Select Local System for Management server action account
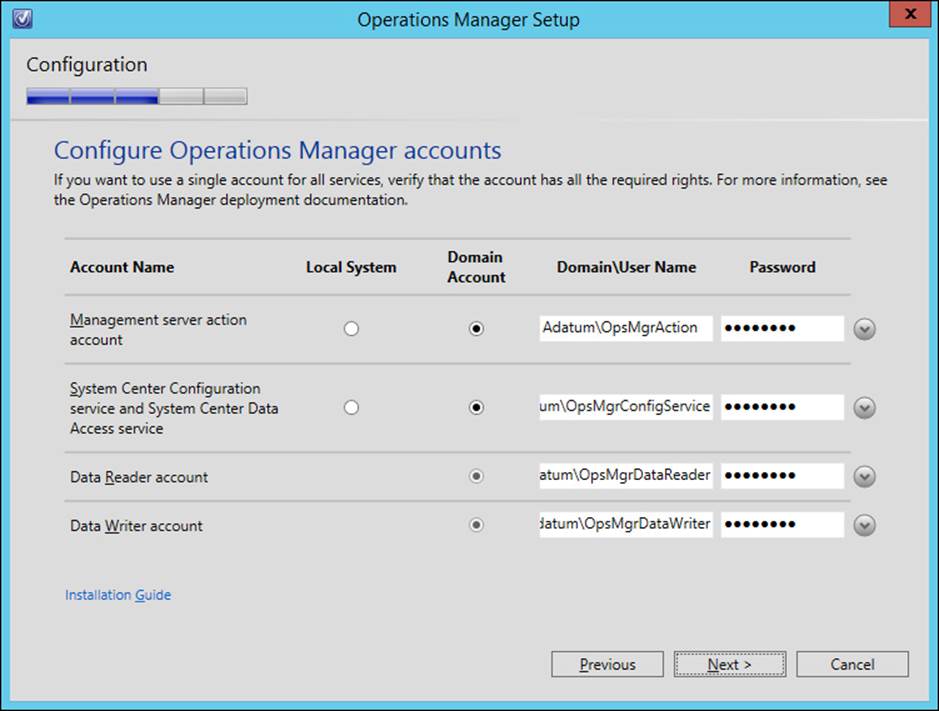Image resolution: width=939 pixels, height=711 pixels. 352,329
